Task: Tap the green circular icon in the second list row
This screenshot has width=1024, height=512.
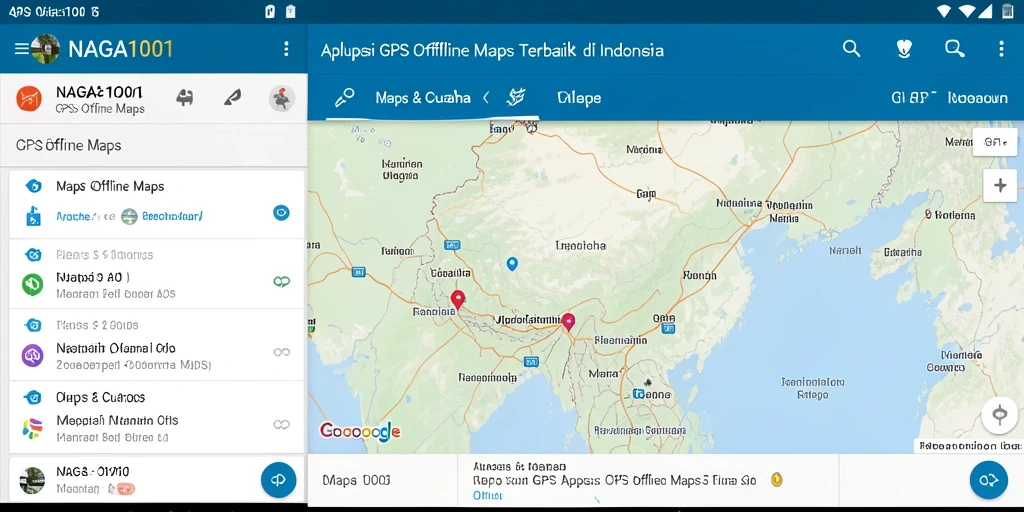Action: (33, 284)
